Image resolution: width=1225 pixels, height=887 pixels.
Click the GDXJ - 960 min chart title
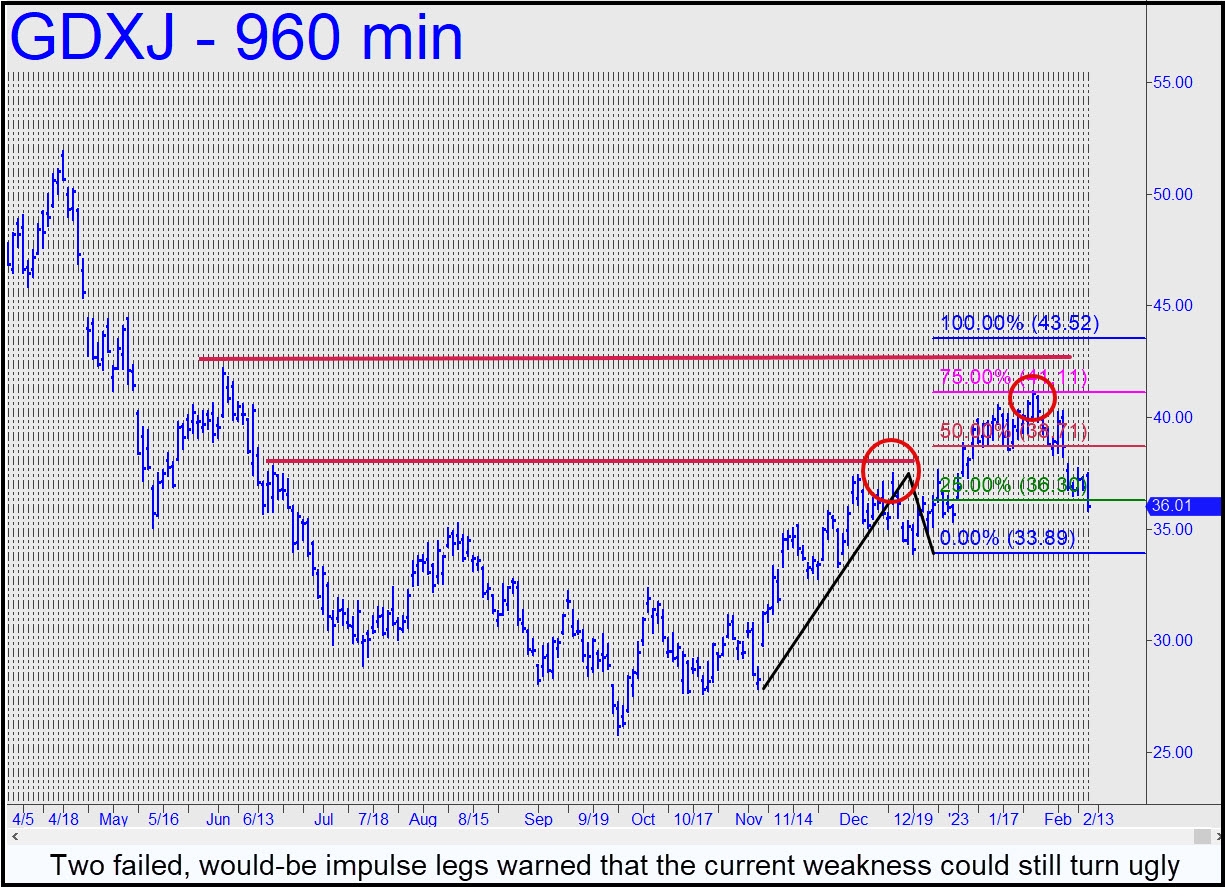click(236, 38)
